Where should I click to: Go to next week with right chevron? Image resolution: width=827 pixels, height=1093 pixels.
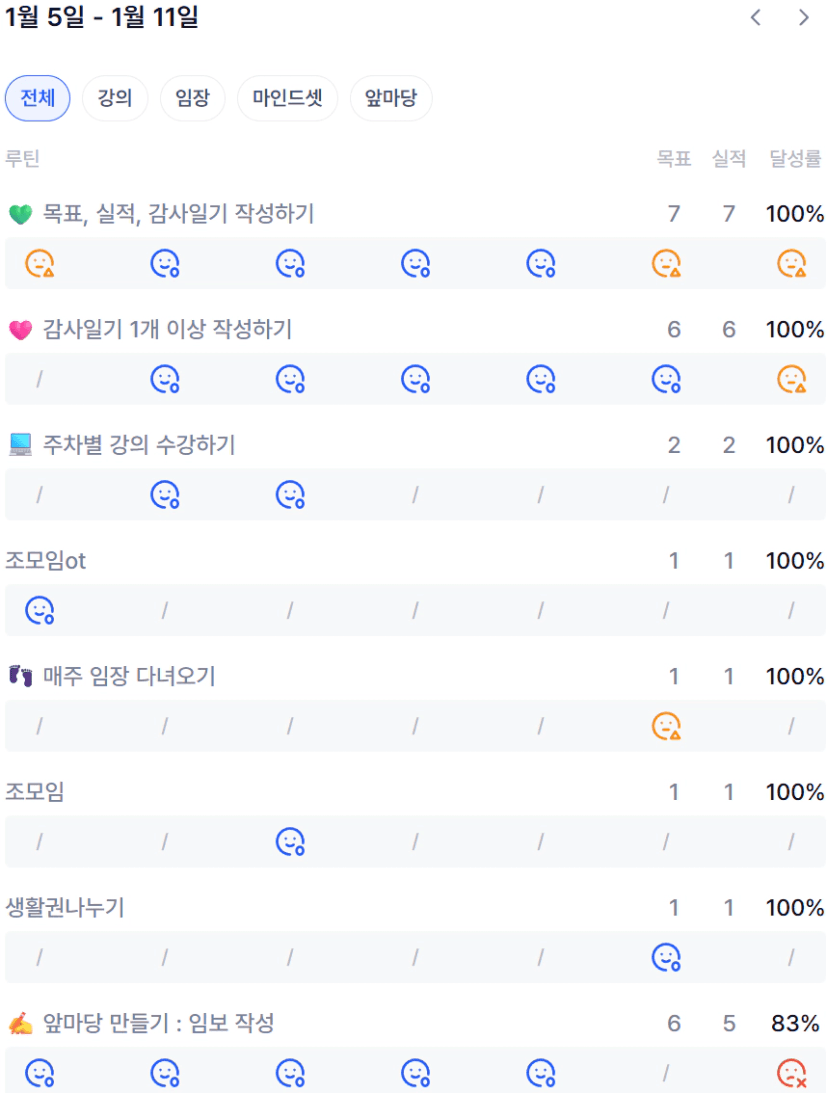(804, 18)
